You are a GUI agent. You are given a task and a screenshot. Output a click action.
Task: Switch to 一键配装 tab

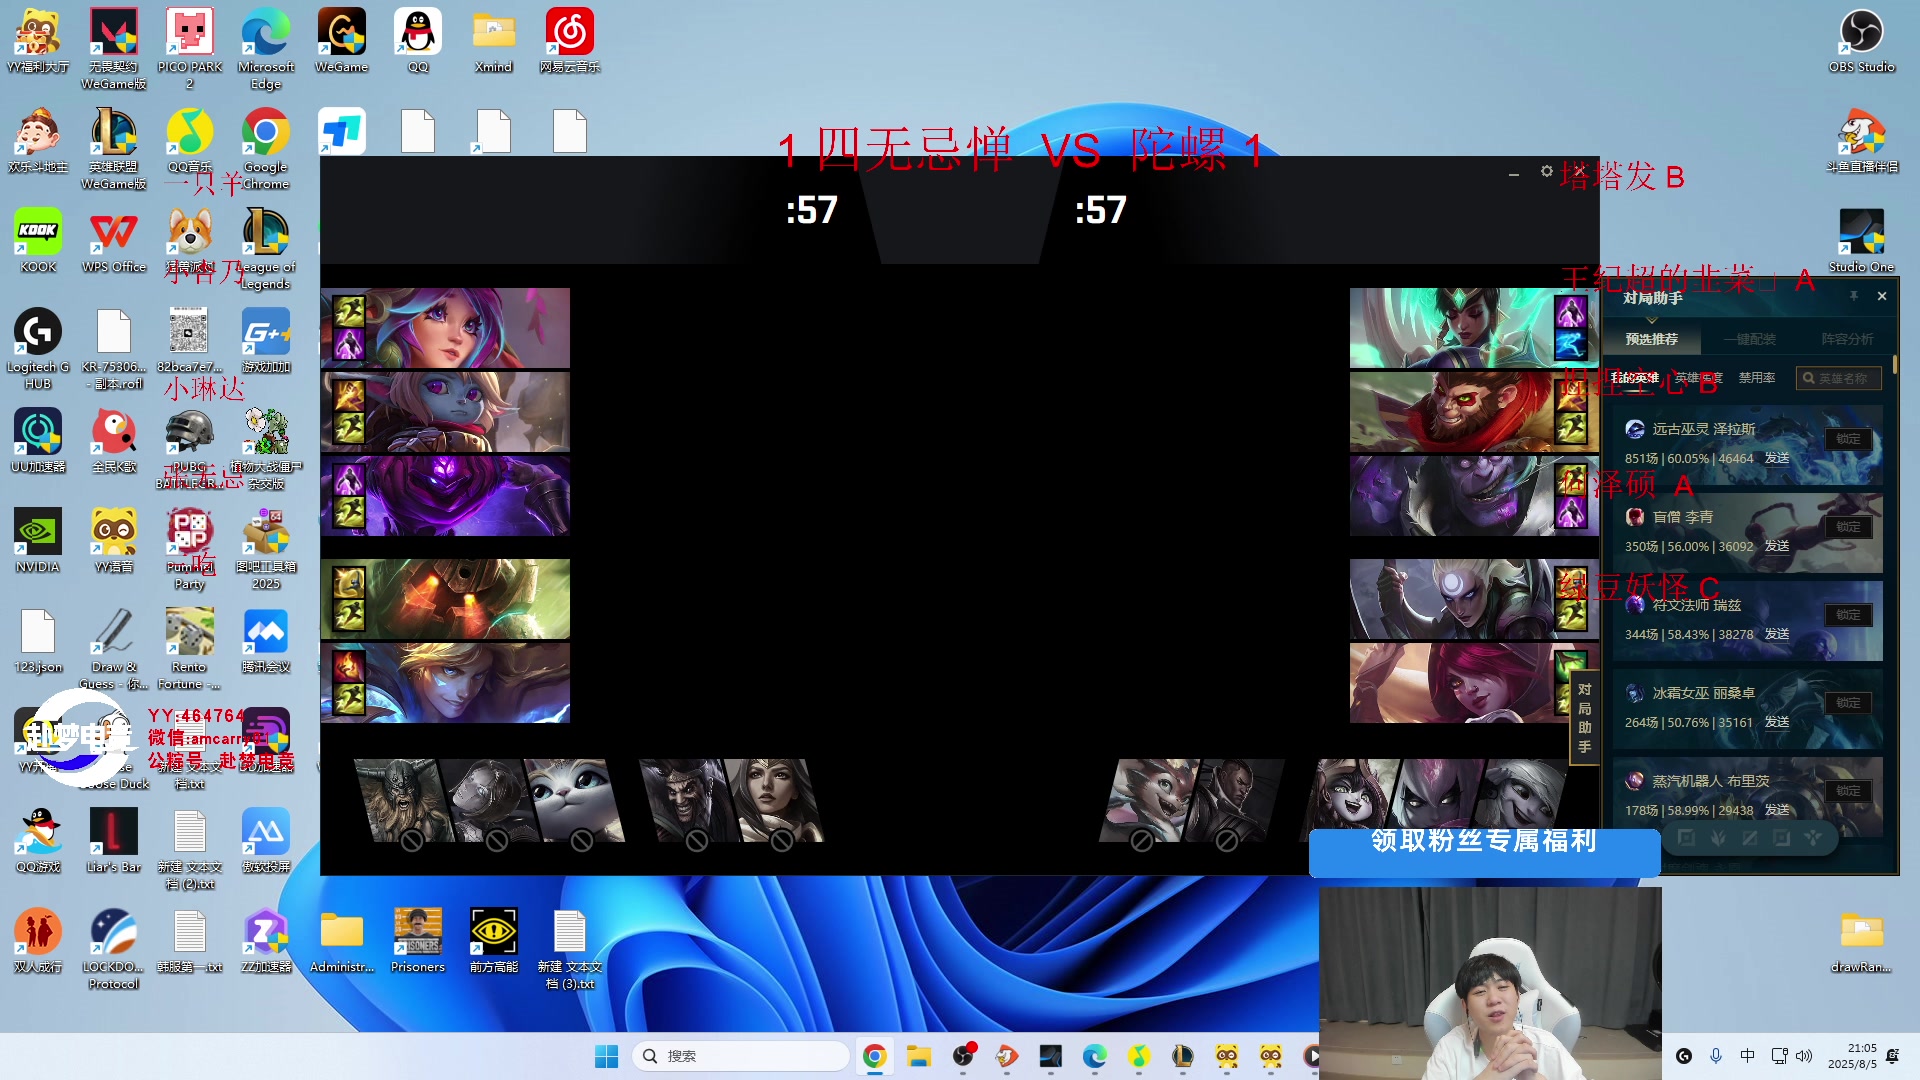coord(1749,339)
